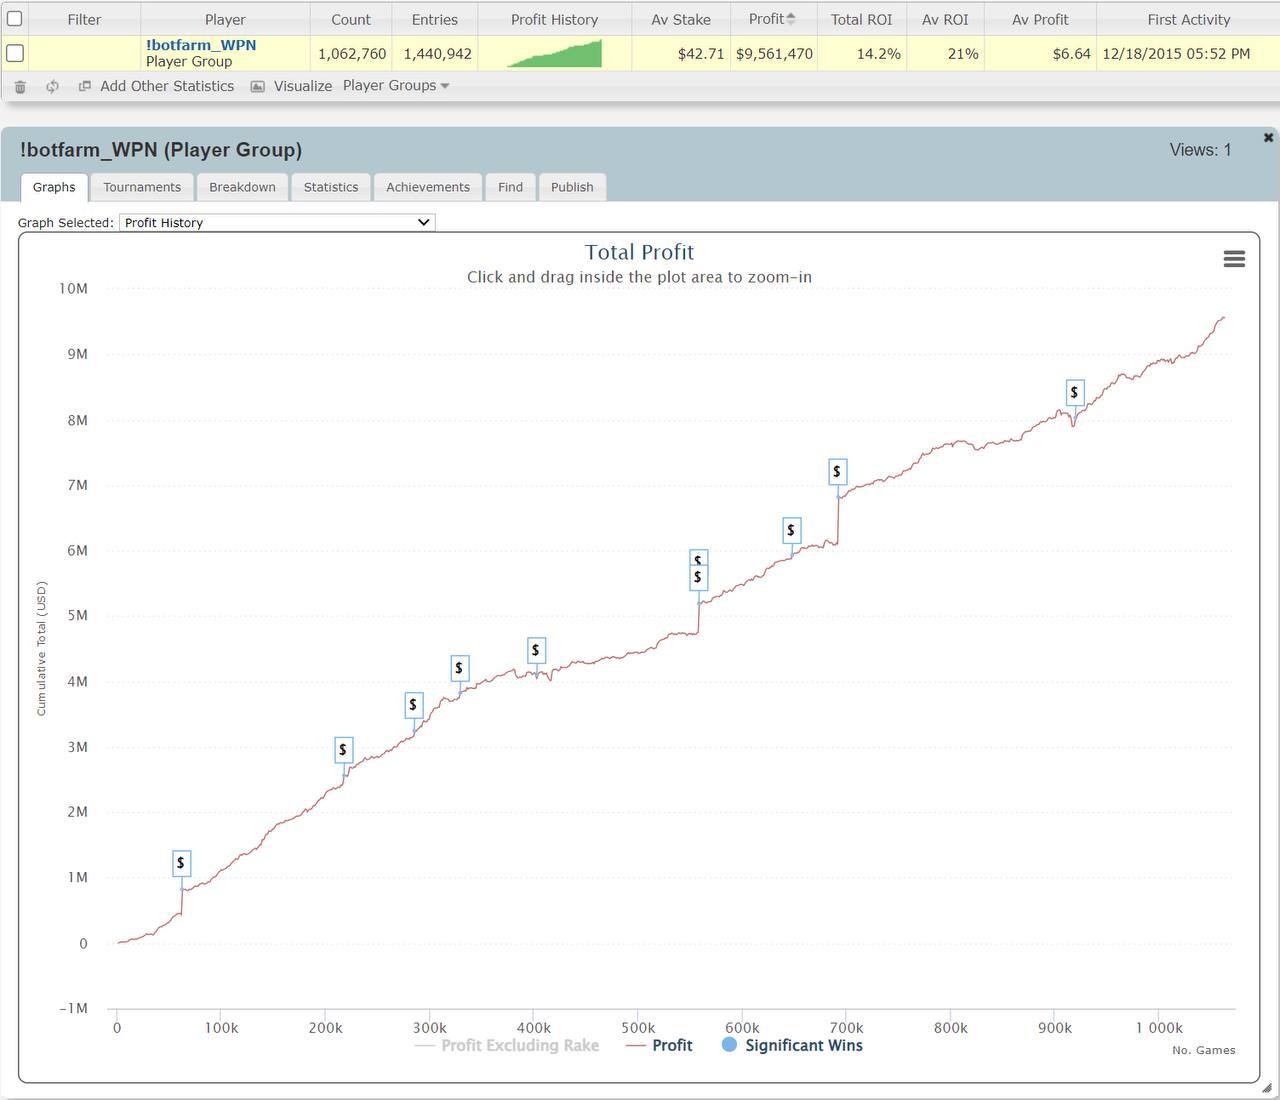
Task: Click the significant win marker near 690k games
Action: pyautogui.click(x=837, y=472)
